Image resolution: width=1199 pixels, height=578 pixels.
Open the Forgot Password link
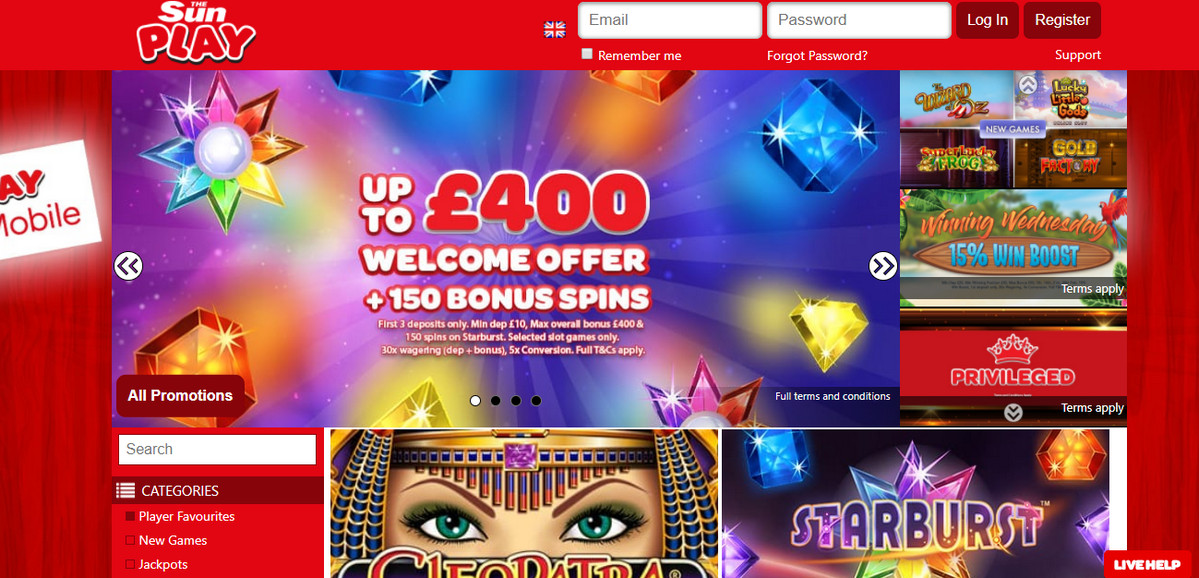click(817, 56)
